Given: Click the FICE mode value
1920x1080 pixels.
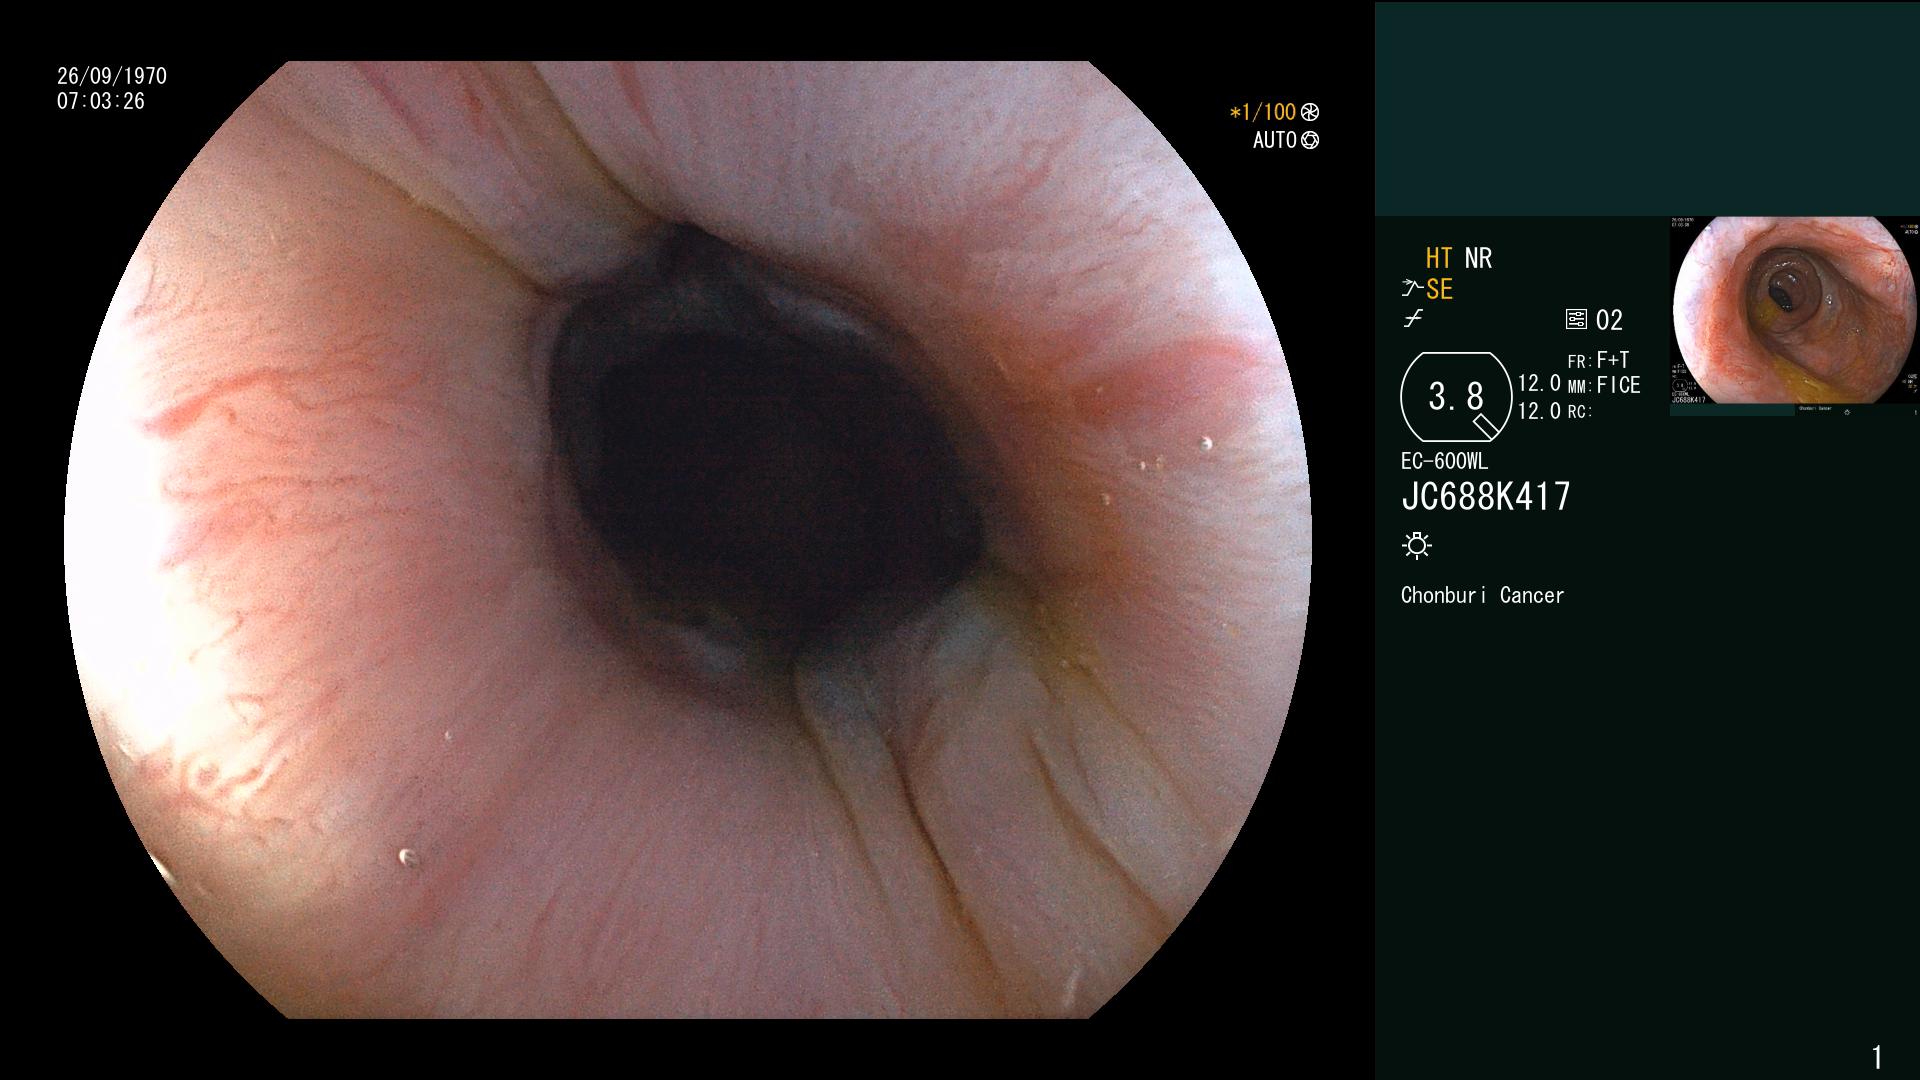Looking at the screenshot, I should coord(1618,385).
